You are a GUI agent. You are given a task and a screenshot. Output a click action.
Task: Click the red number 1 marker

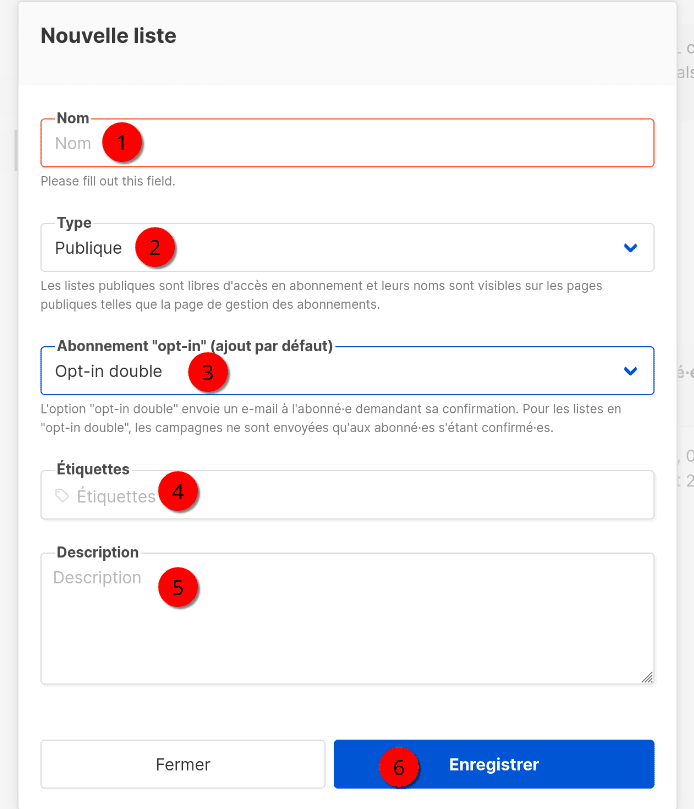point(122,143)
